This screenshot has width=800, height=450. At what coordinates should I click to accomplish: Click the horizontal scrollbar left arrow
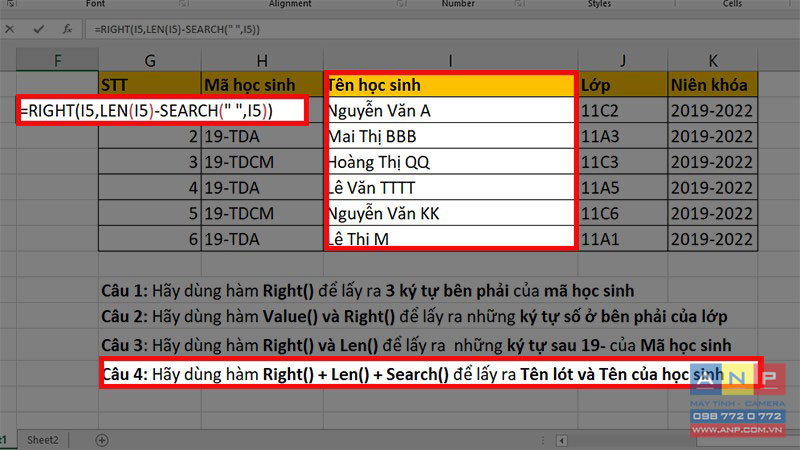(x=562, y=440)
